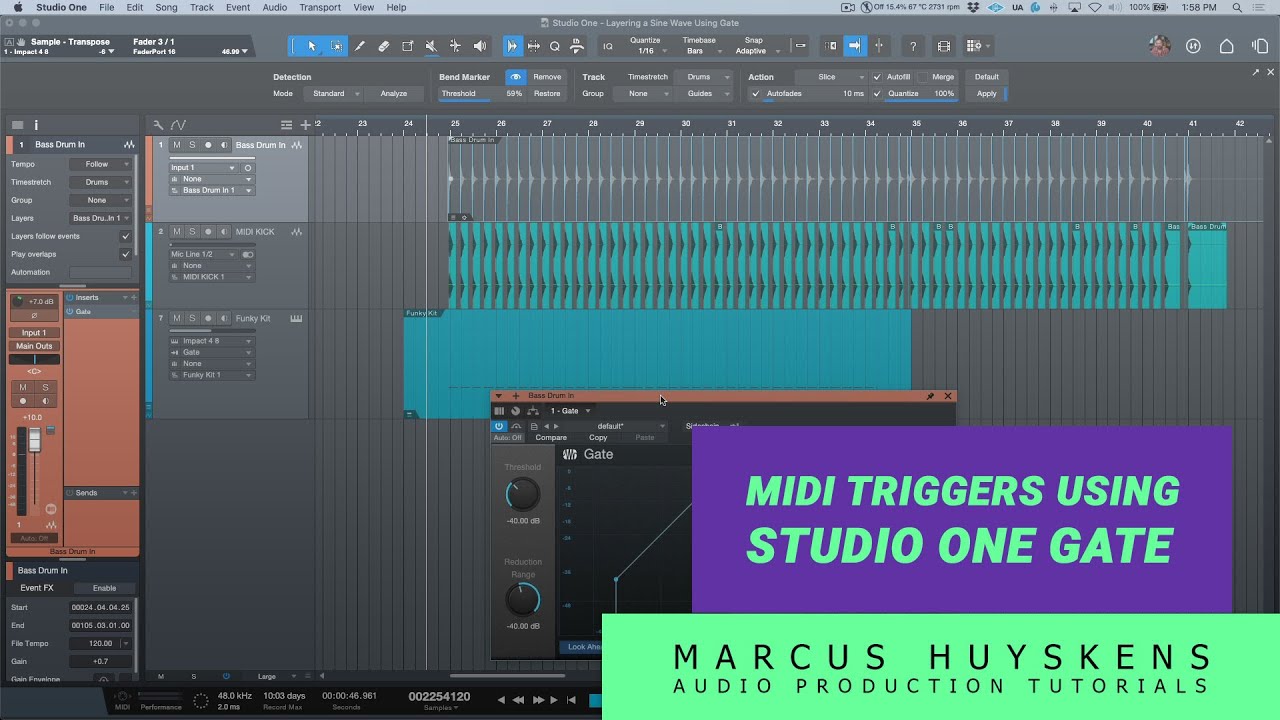This screenshot has height=720, width=1280.
Task: Uncheck the Autofill checkbox
Action: (877, 77)
